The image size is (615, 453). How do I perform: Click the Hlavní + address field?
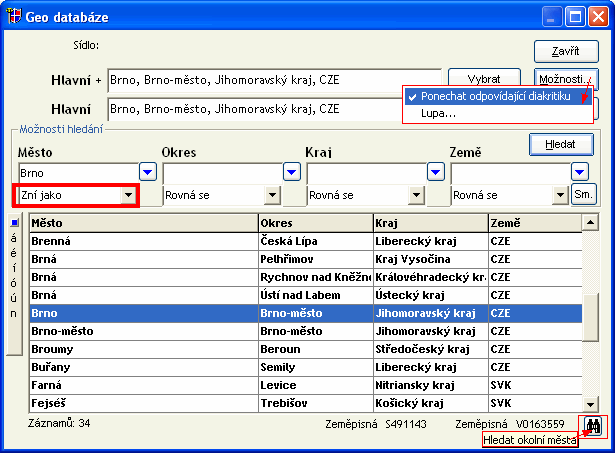pyautogui.click(x=275, y=80)
